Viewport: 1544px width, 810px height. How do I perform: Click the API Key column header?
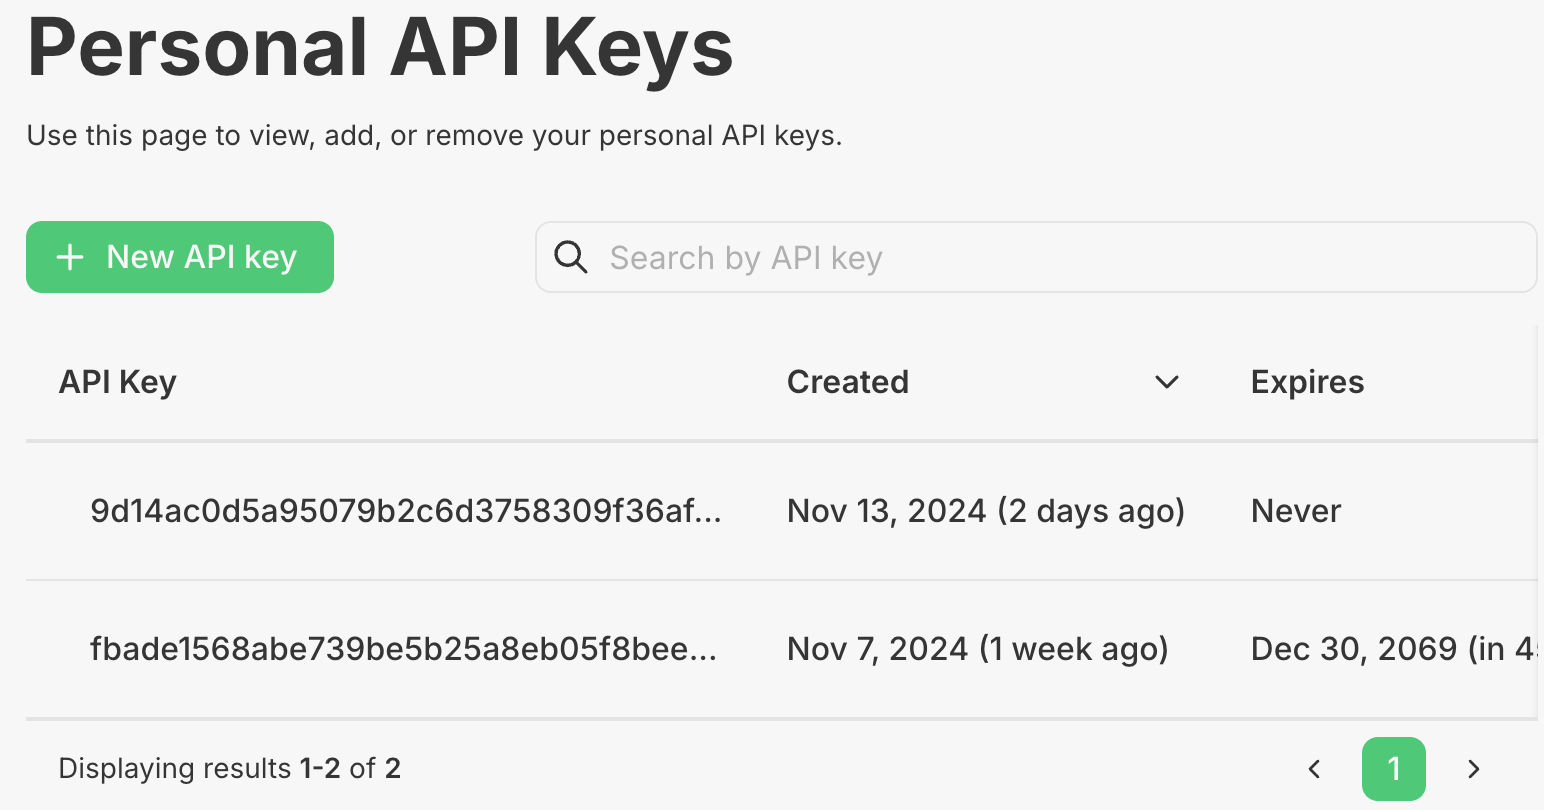pyautogui.click(x=118, y=382)
